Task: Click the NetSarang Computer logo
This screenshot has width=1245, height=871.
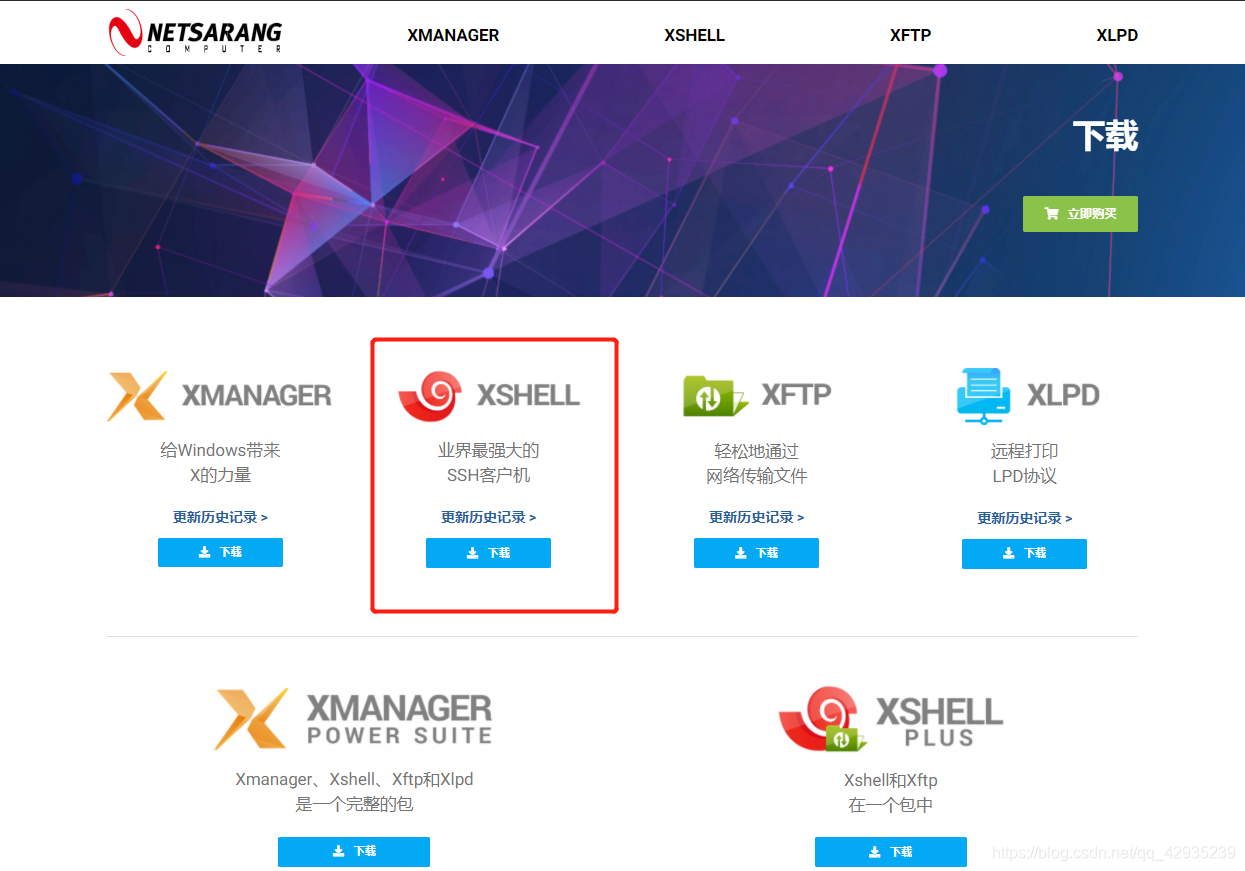Action: 195,33
